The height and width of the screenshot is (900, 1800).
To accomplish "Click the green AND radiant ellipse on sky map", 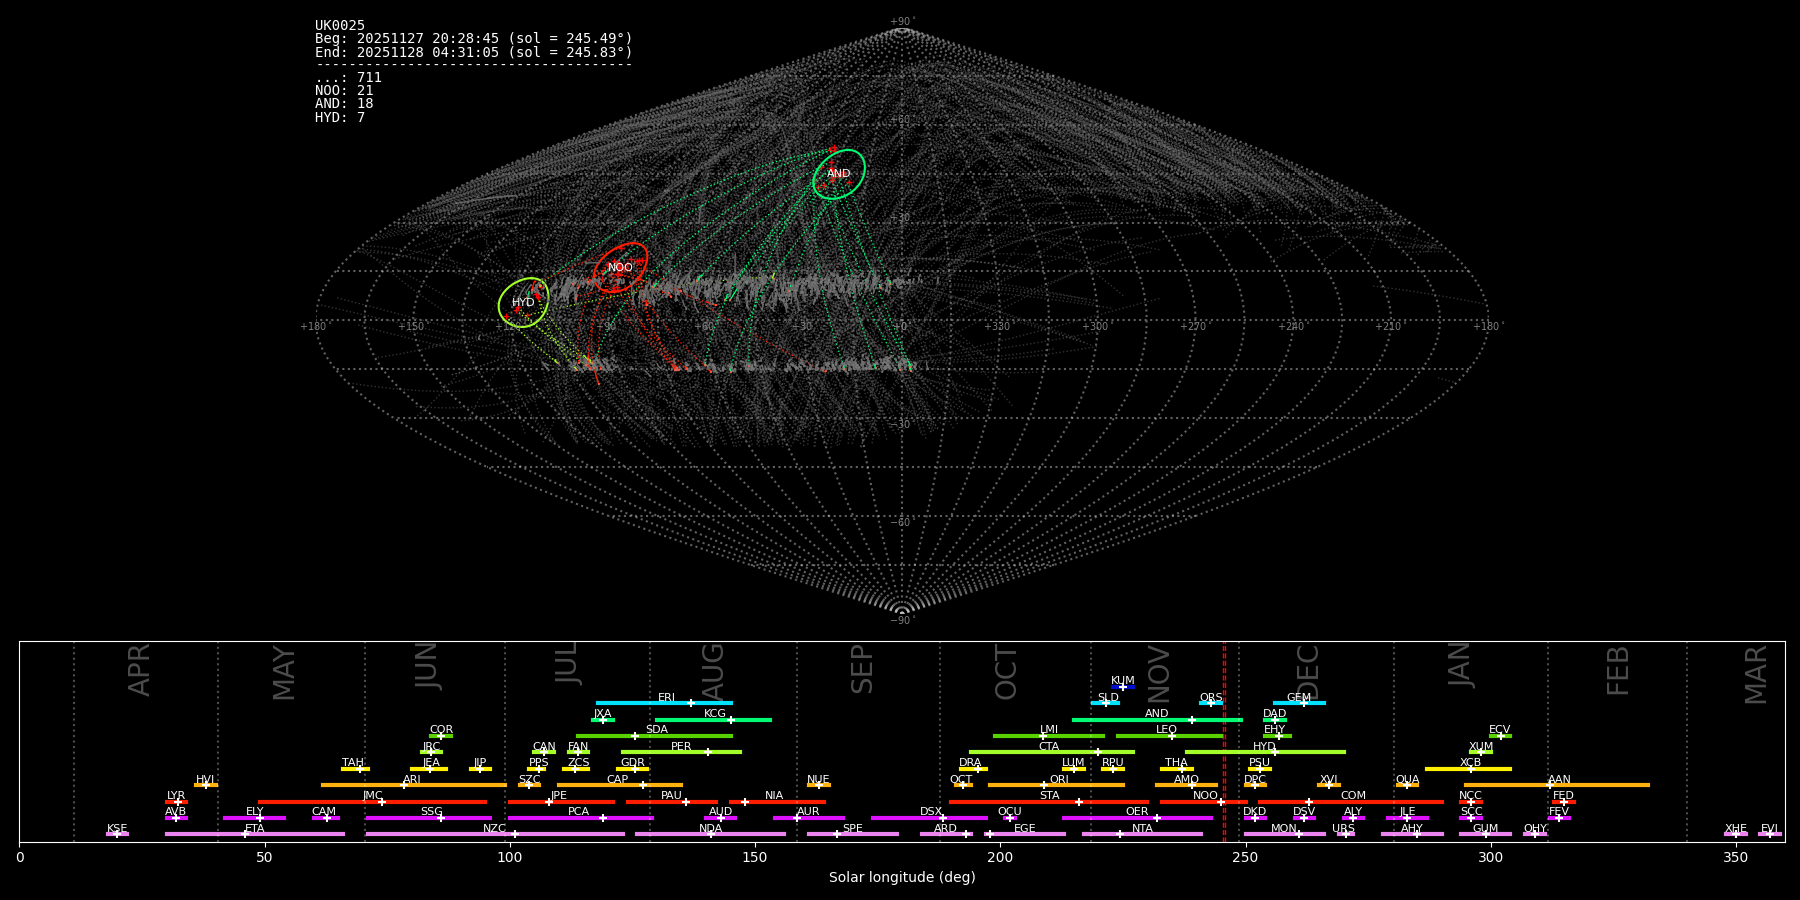I will pyautogui.click(x=839, y=174).
